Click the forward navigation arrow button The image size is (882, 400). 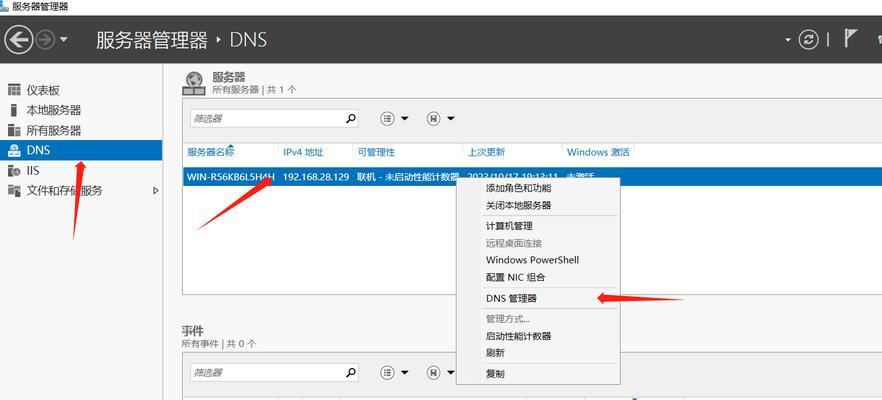coord(46,40)
